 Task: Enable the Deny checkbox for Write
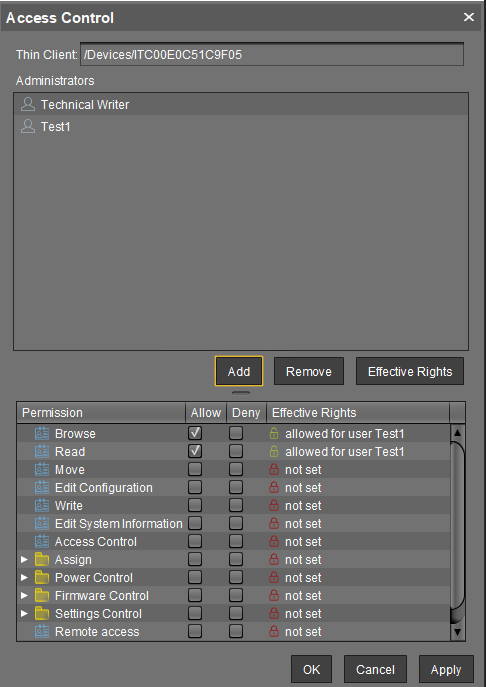coord(236,505)
